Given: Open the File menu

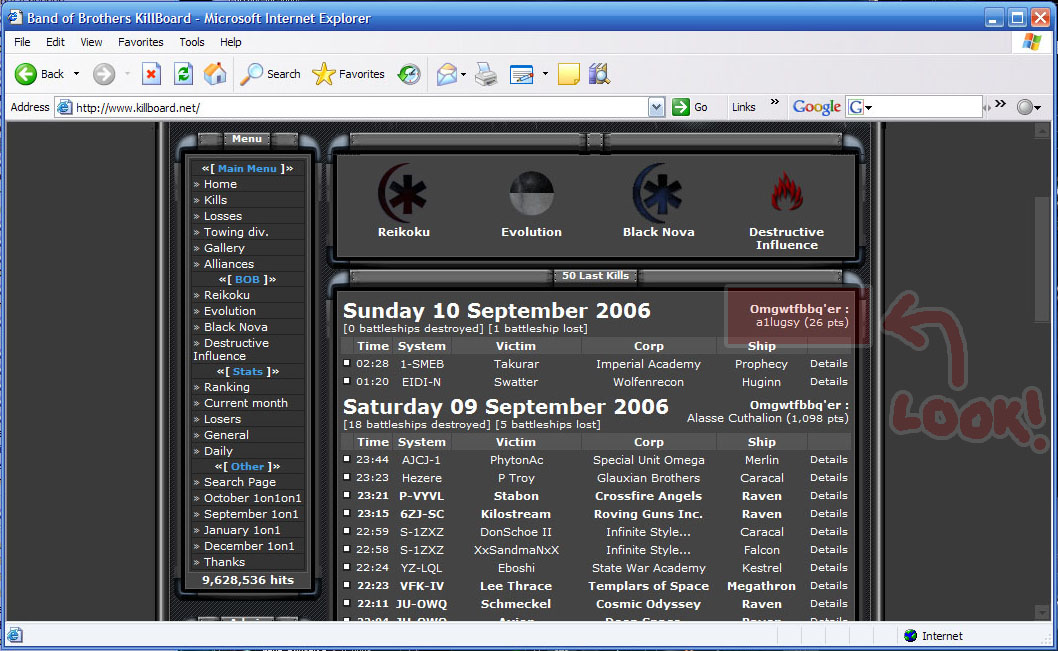Looking at the screenshot, I should [x=22, y=42].
